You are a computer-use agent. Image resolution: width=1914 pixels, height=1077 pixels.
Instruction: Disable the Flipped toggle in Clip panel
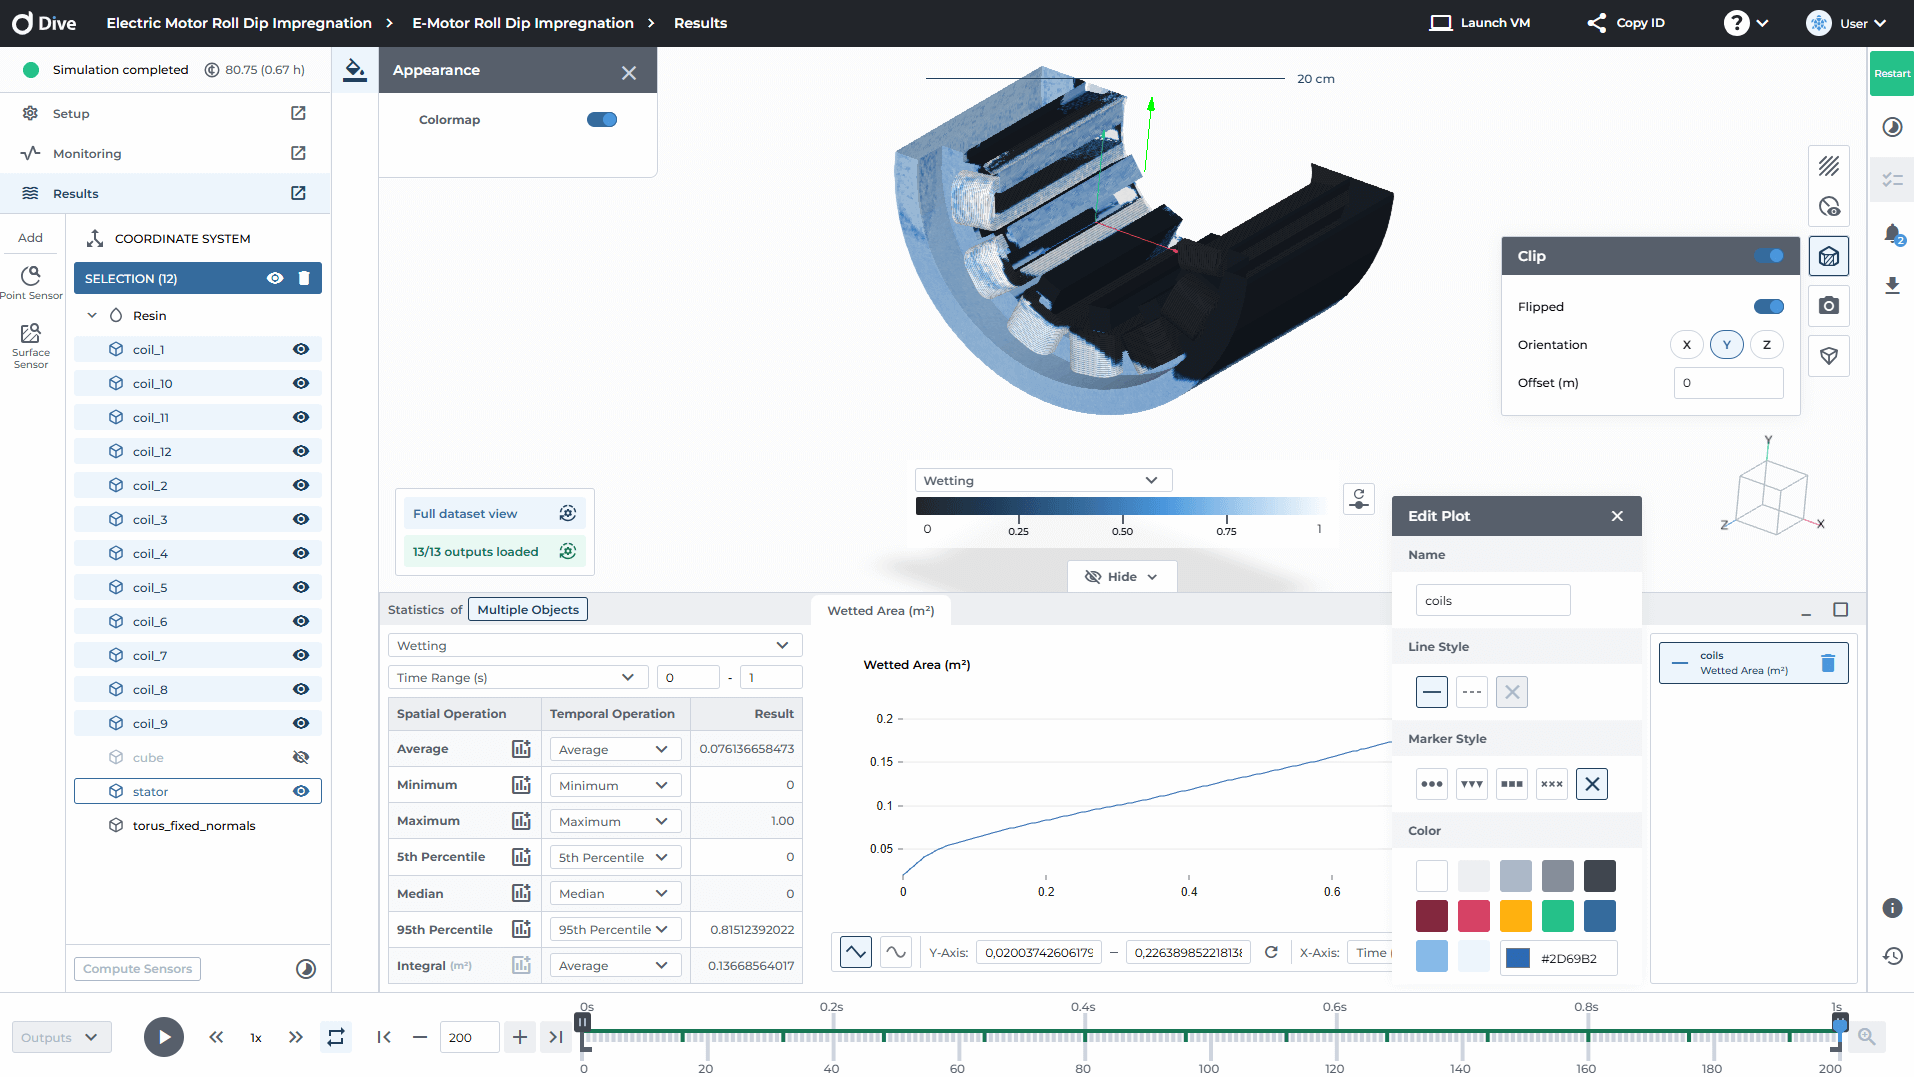coord(1768,306)
